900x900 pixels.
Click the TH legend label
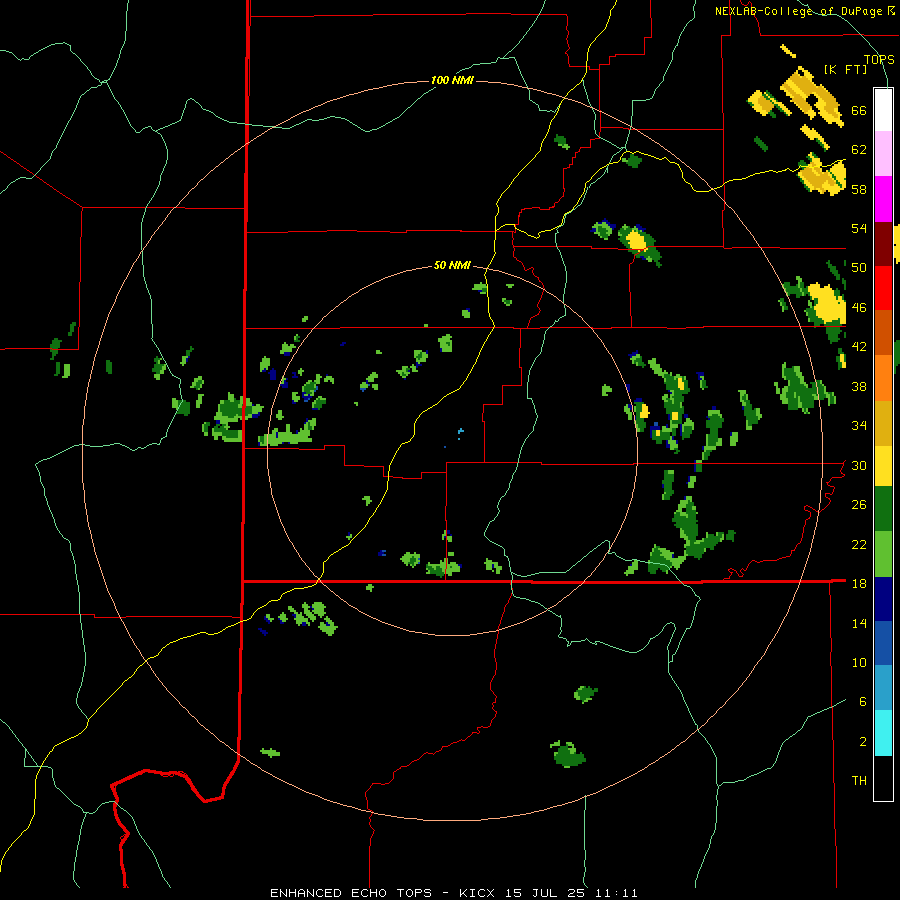(859, 781)
